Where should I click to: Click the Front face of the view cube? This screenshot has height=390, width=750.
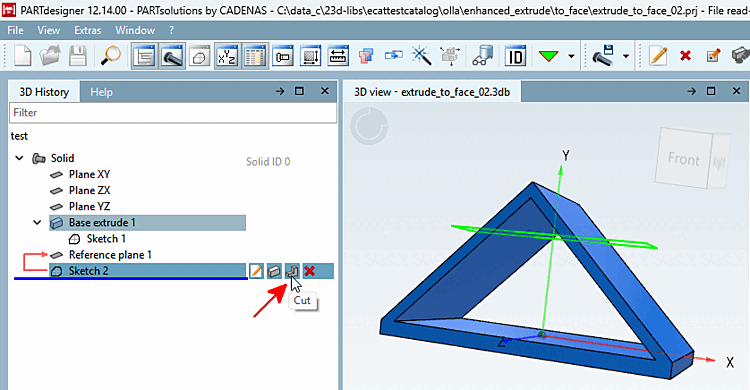683,158
